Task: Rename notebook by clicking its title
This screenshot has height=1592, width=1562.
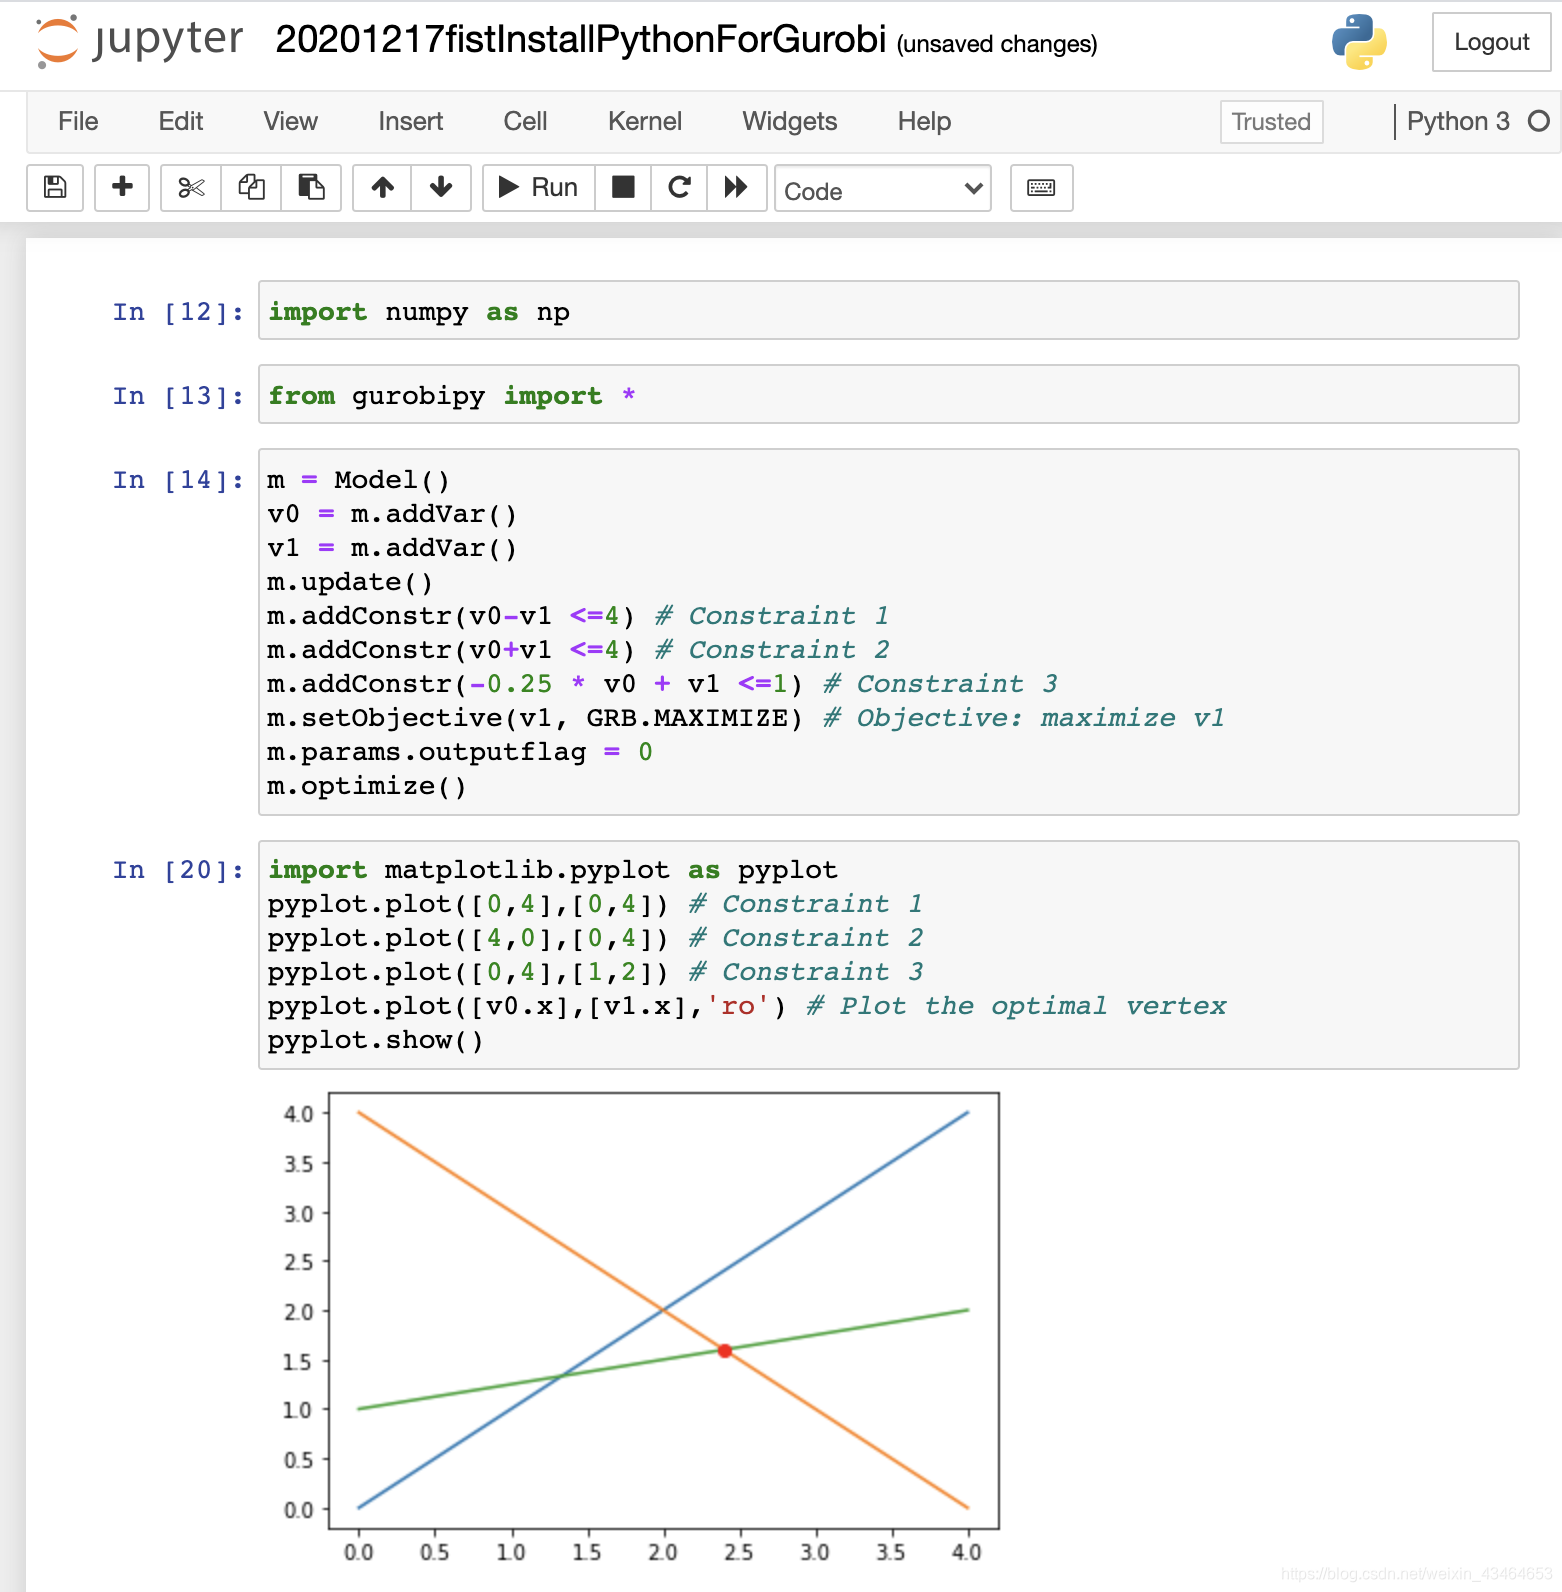Action: (x=581, y=39)
